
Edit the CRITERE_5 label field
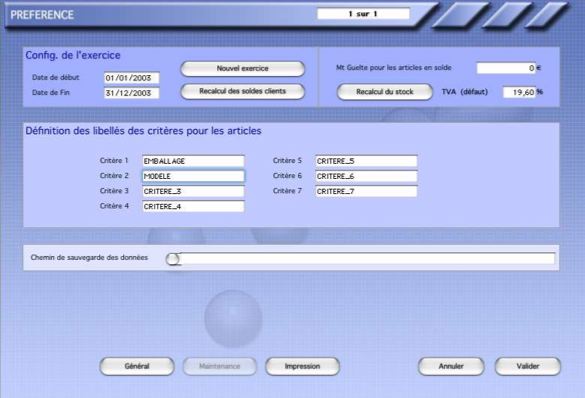point(366,161)
